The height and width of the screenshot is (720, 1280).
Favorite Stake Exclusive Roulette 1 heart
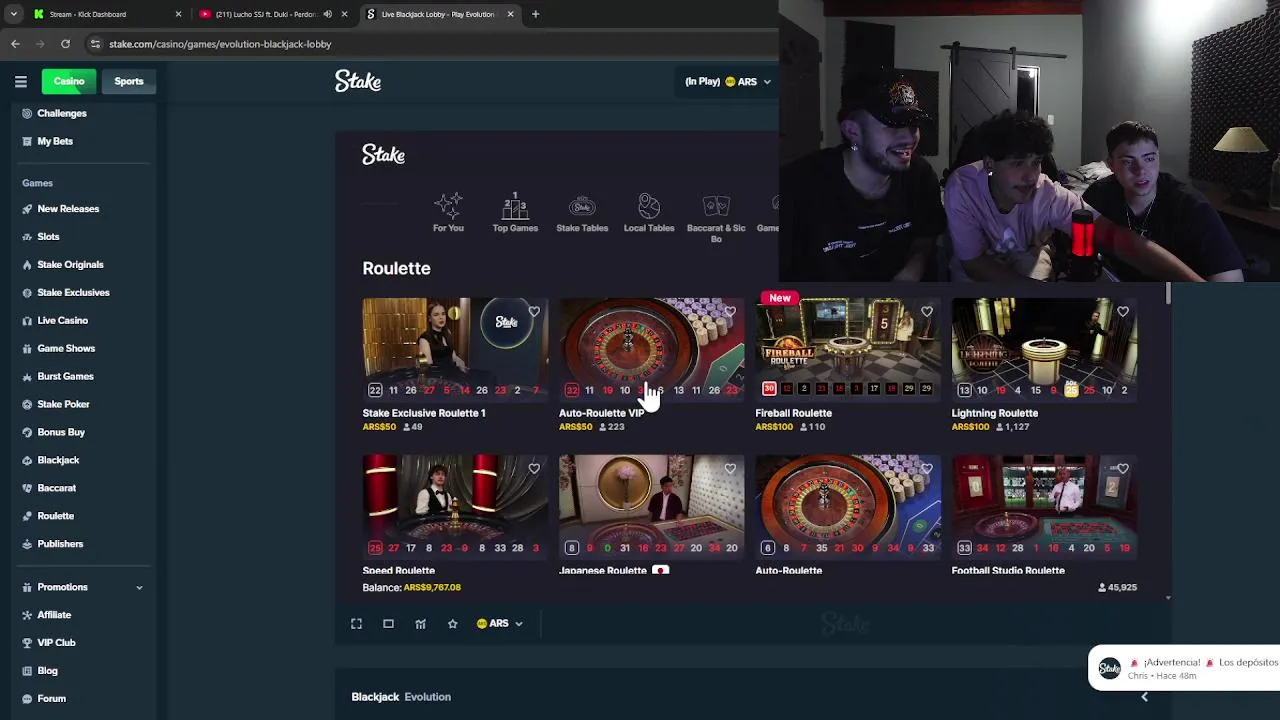point(534,312)
